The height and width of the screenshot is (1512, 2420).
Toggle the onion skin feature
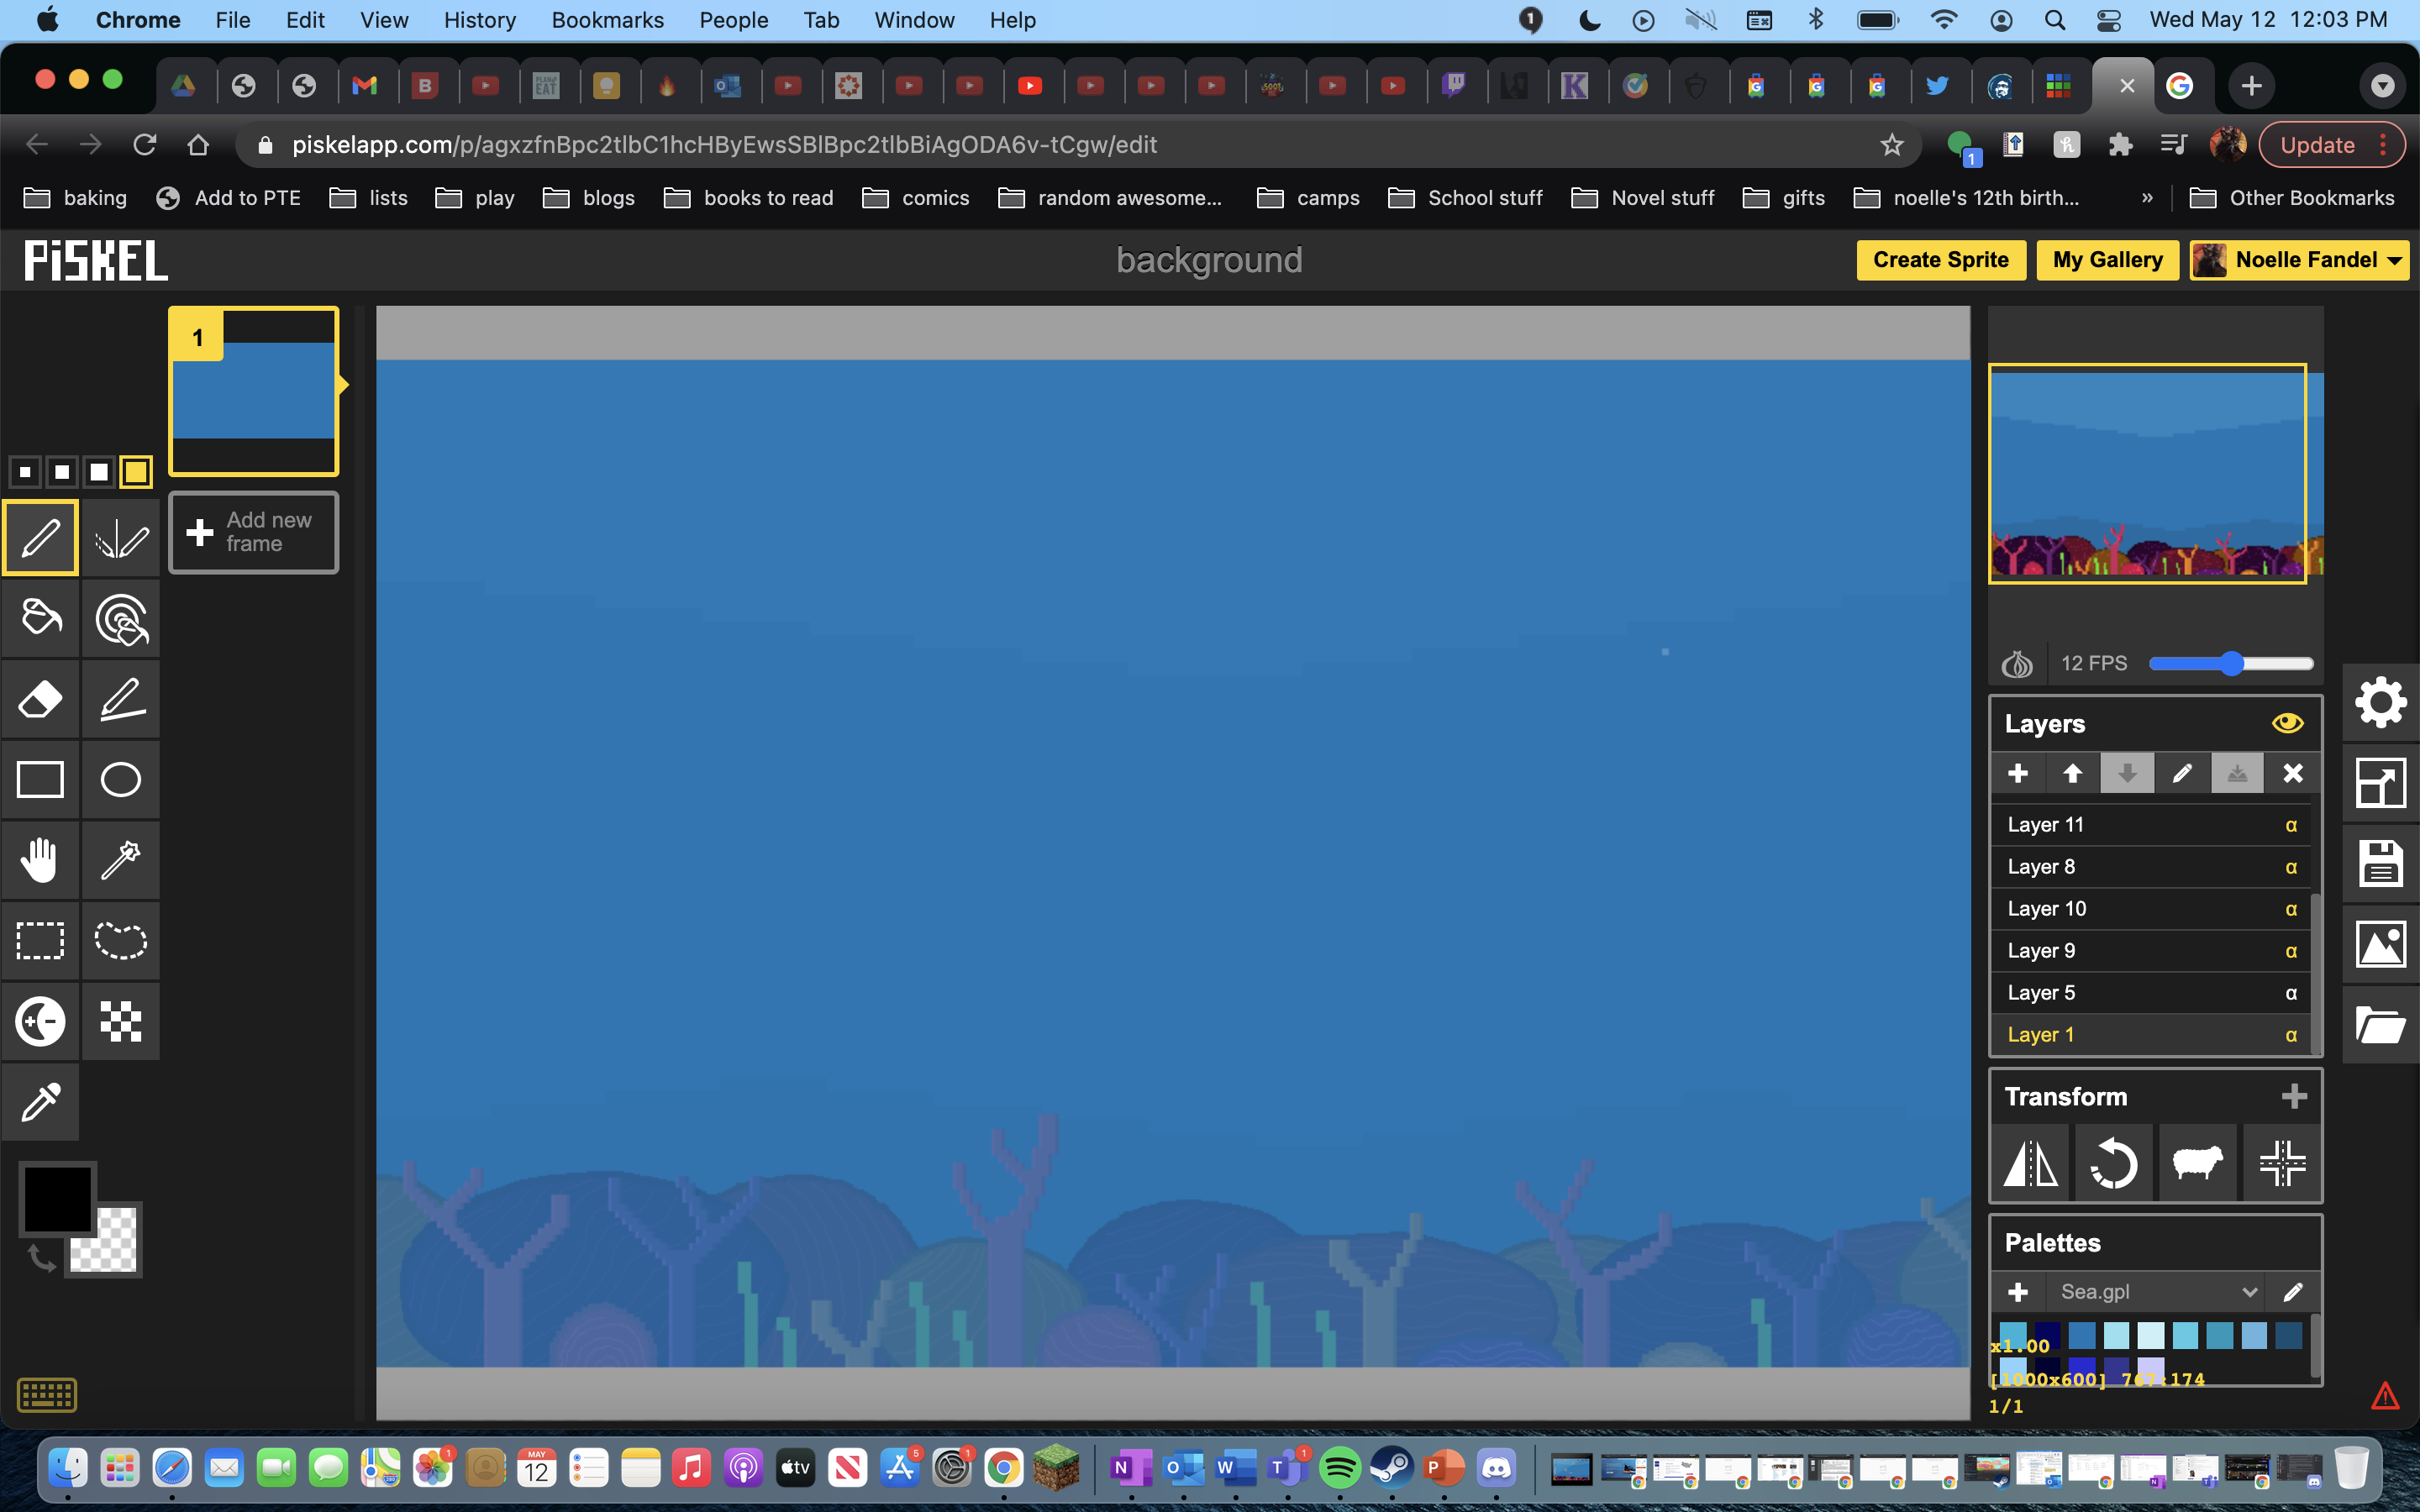point(2017,663)
